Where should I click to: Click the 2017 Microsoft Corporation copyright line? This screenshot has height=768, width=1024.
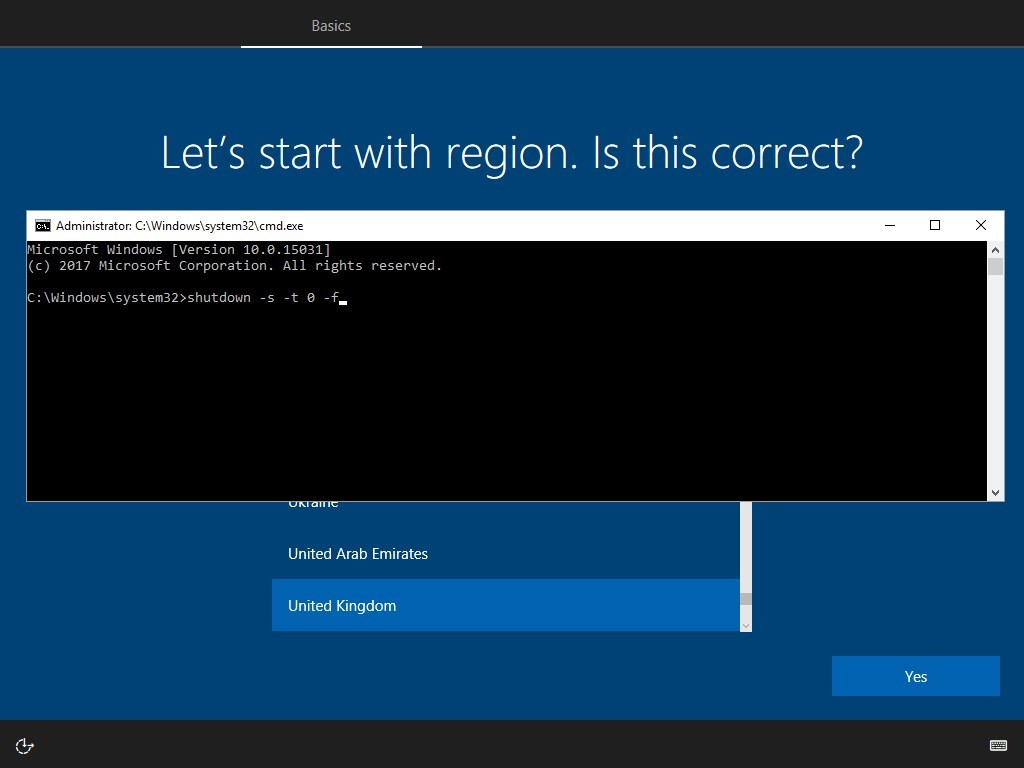[234, 266]
